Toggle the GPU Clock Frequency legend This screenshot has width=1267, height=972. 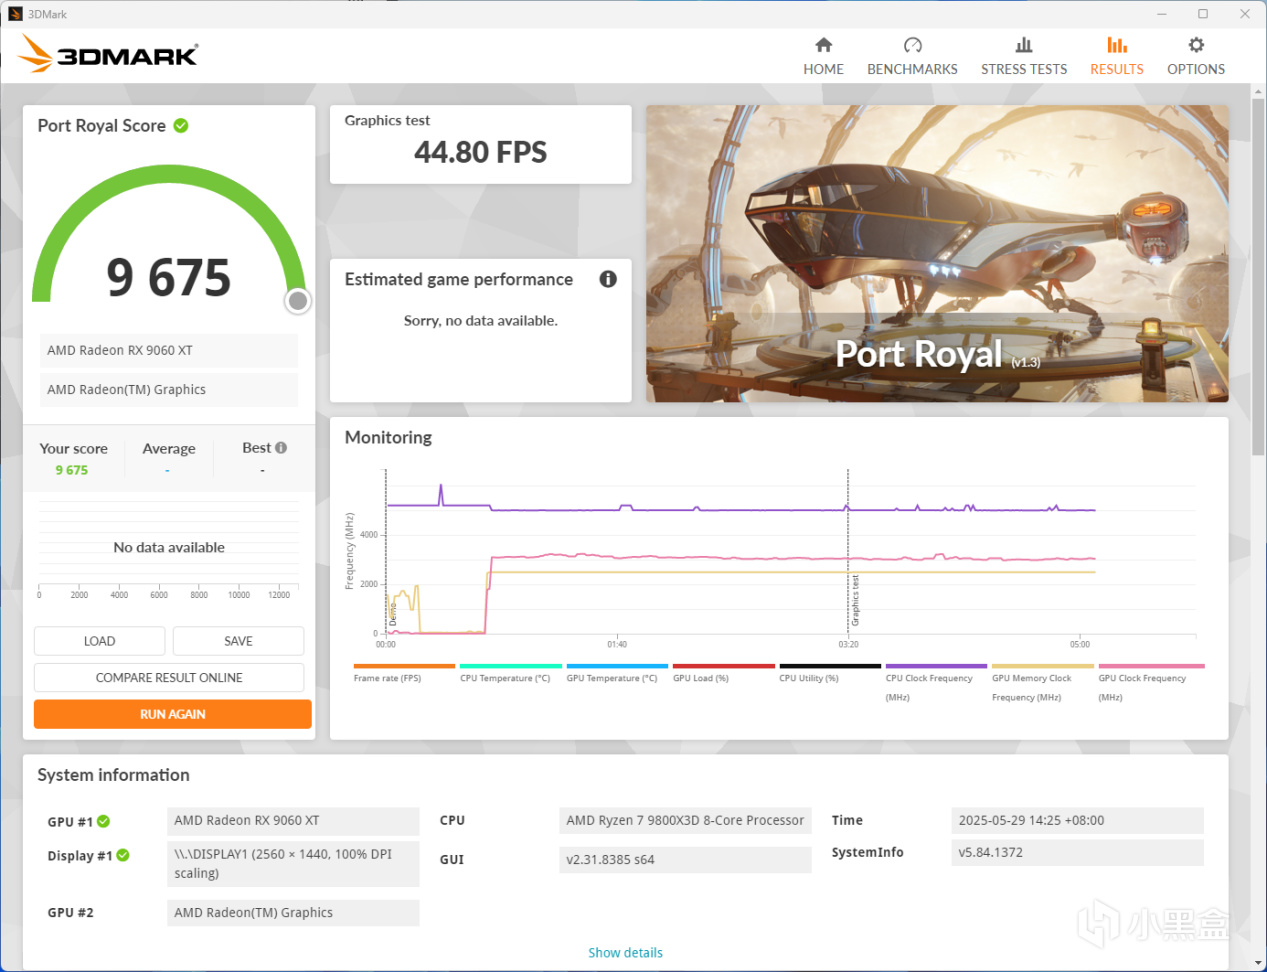1150,683
